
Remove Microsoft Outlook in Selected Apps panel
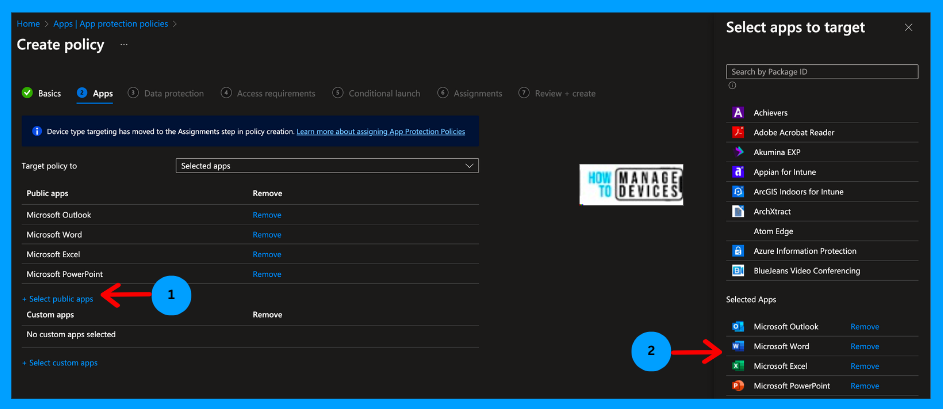865,327
